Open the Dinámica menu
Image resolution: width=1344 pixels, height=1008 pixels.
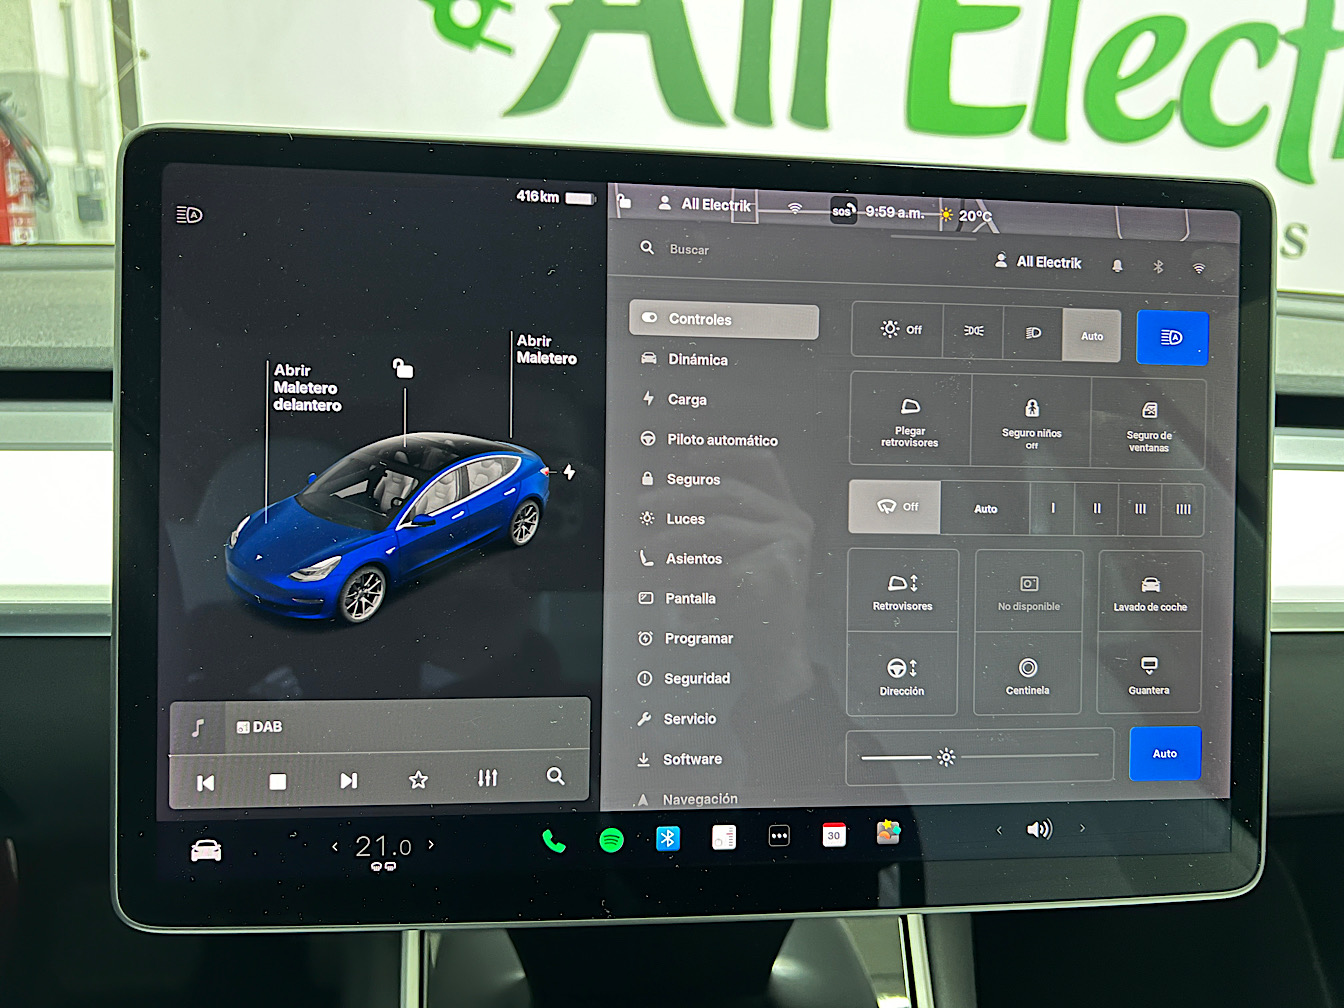click(698, 359)
